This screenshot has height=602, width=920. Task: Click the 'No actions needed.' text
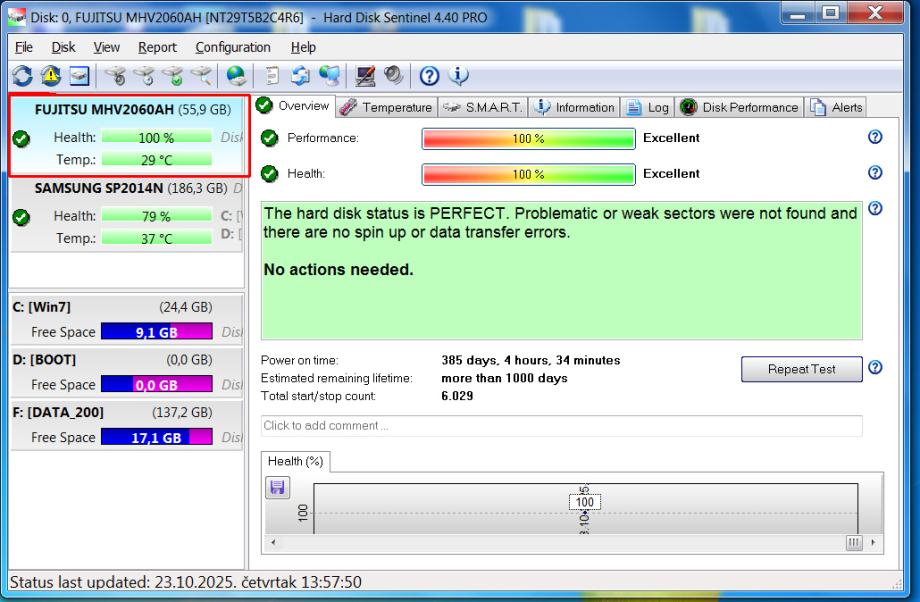click(339, 270)
